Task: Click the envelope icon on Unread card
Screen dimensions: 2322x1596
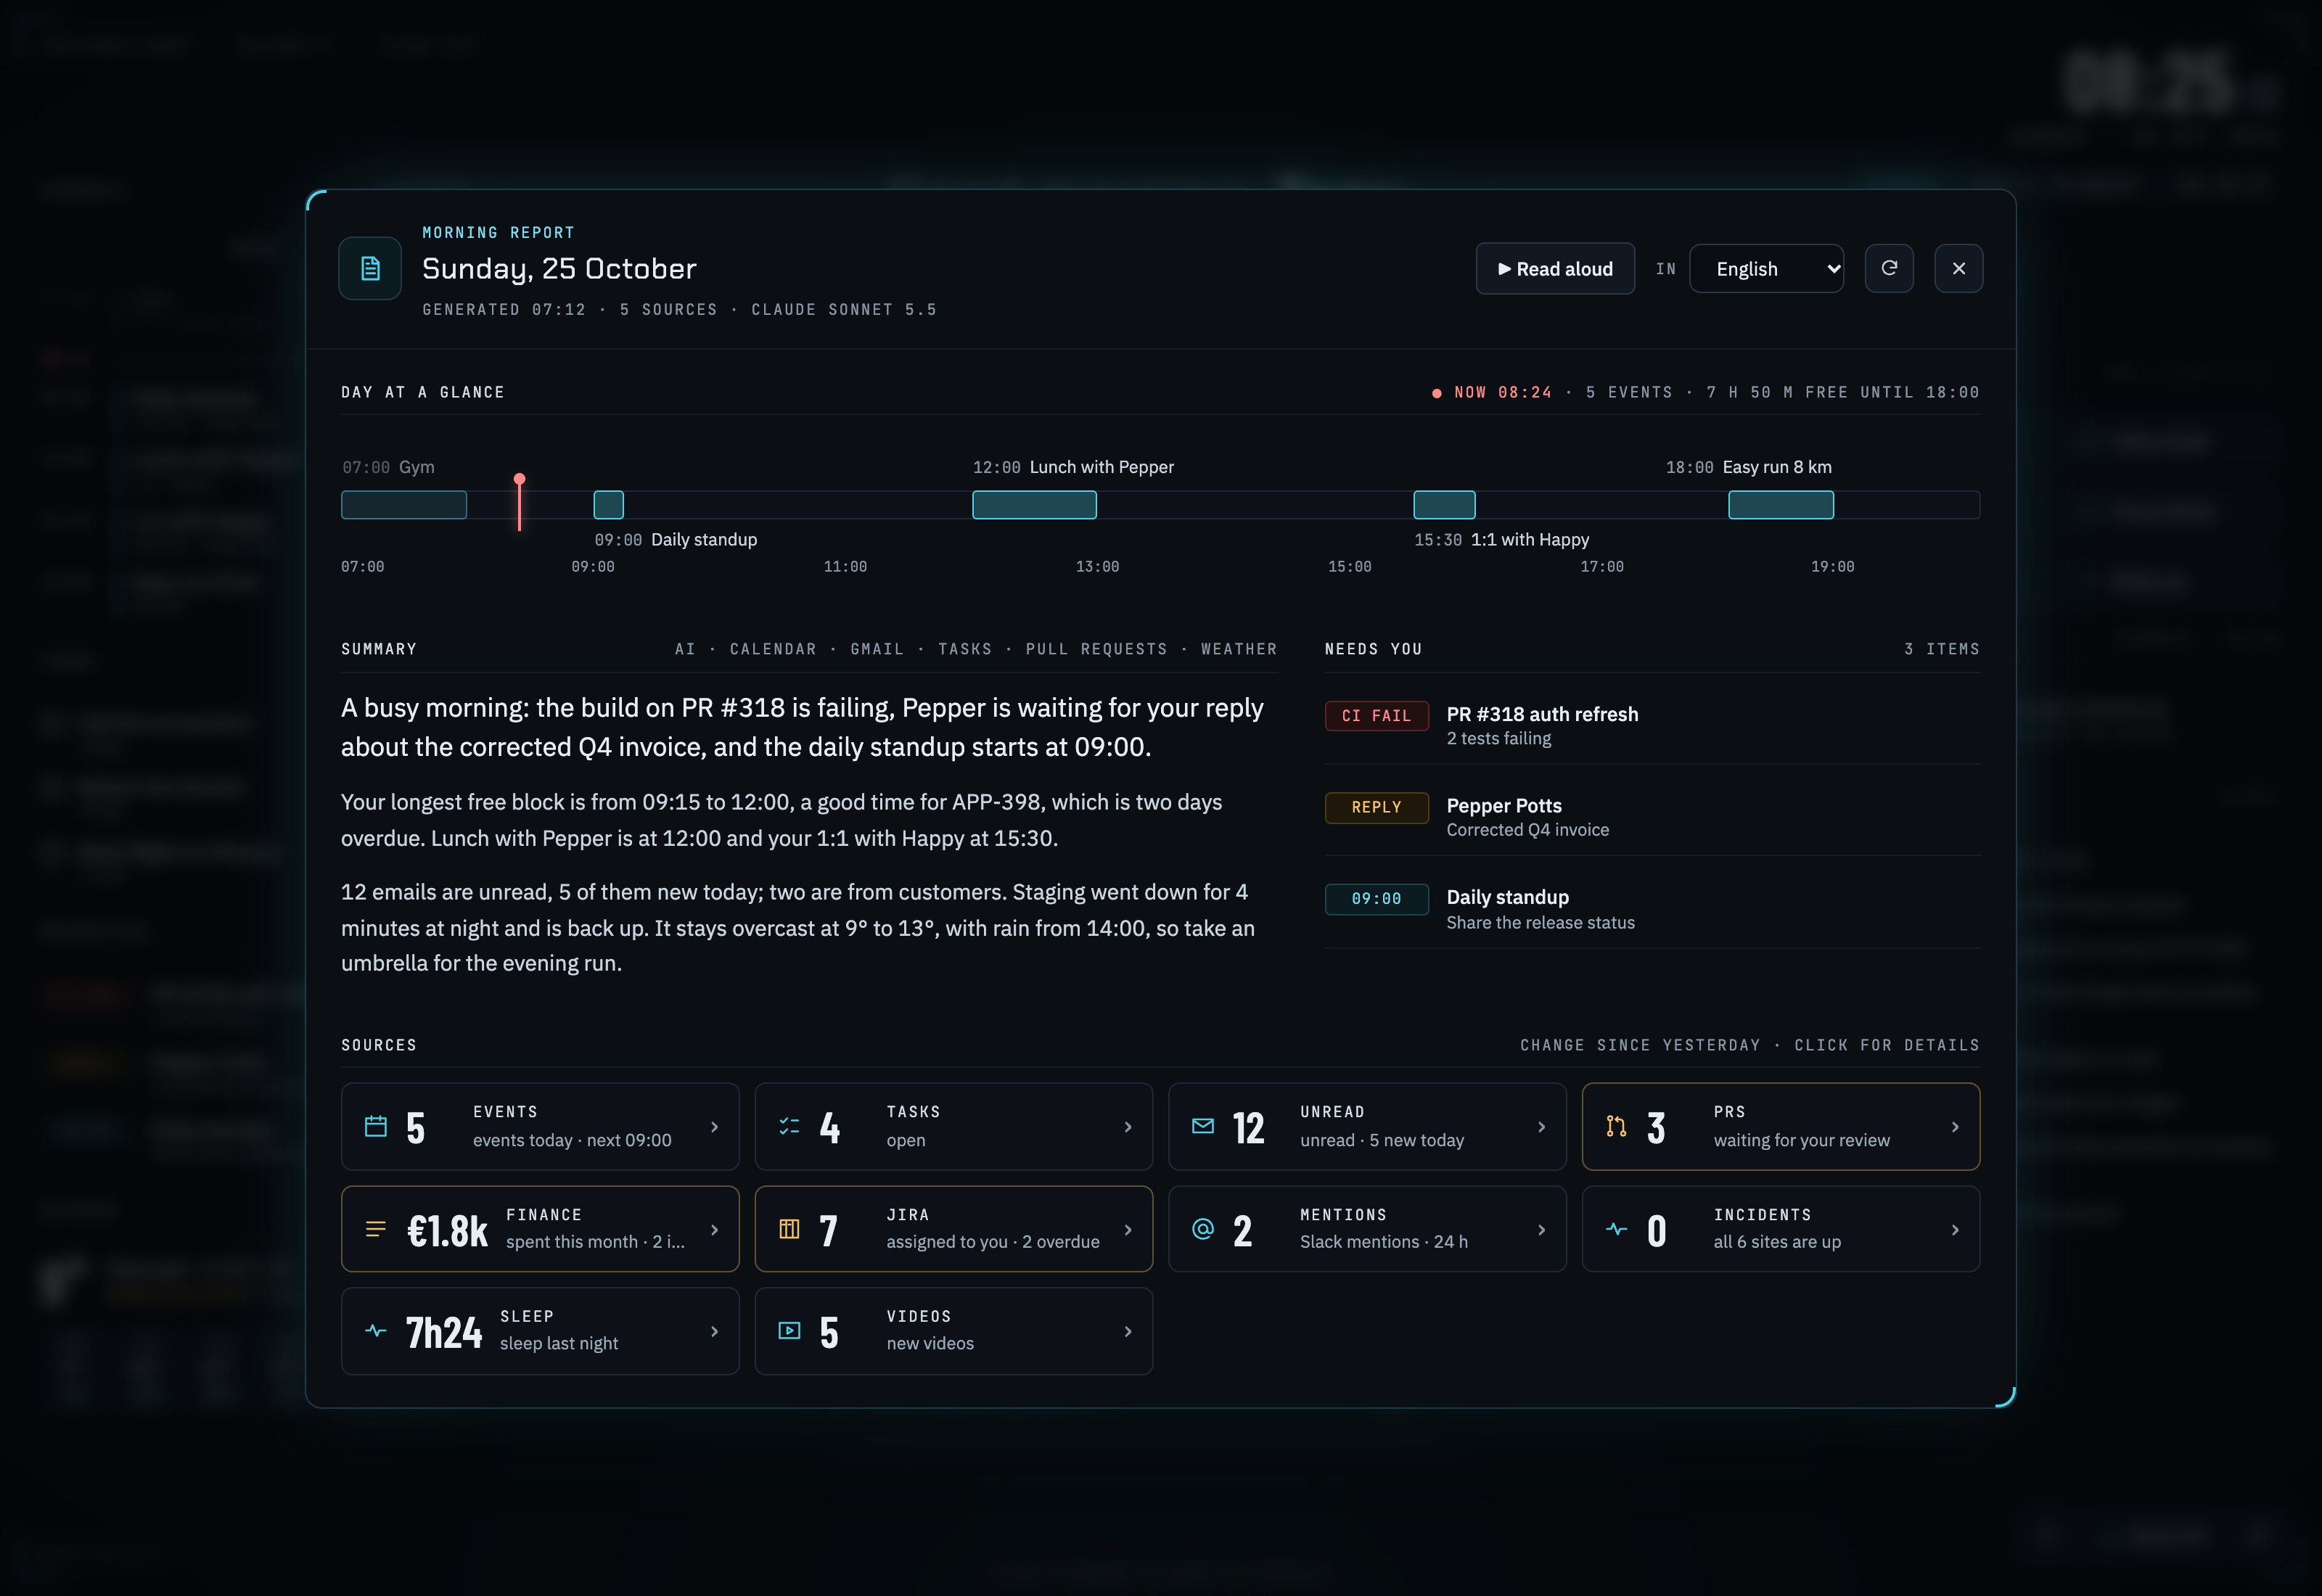Action: pyautogui.click(x=1203, y=1127)
